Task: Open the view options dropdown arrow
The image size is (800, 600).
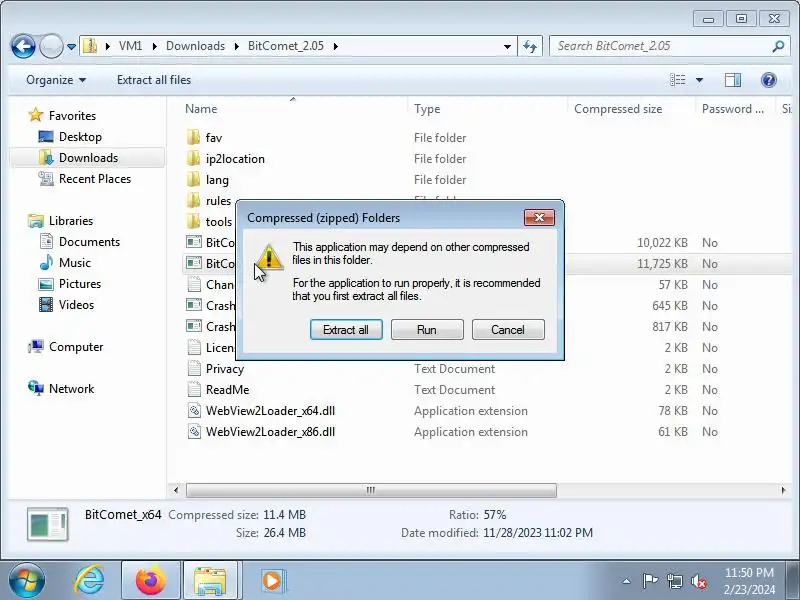Action: click(x=699, y=80)
